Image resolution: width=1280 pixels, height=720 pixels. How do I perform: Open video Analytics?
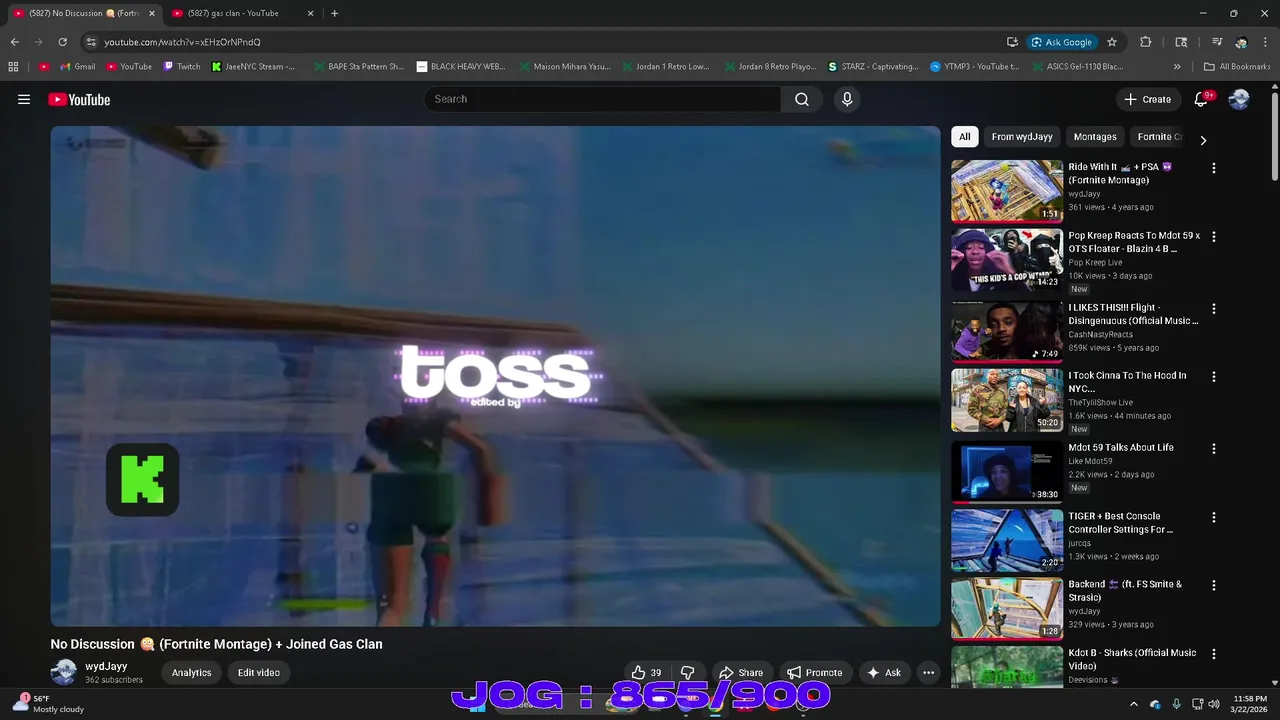pos(191,673)
